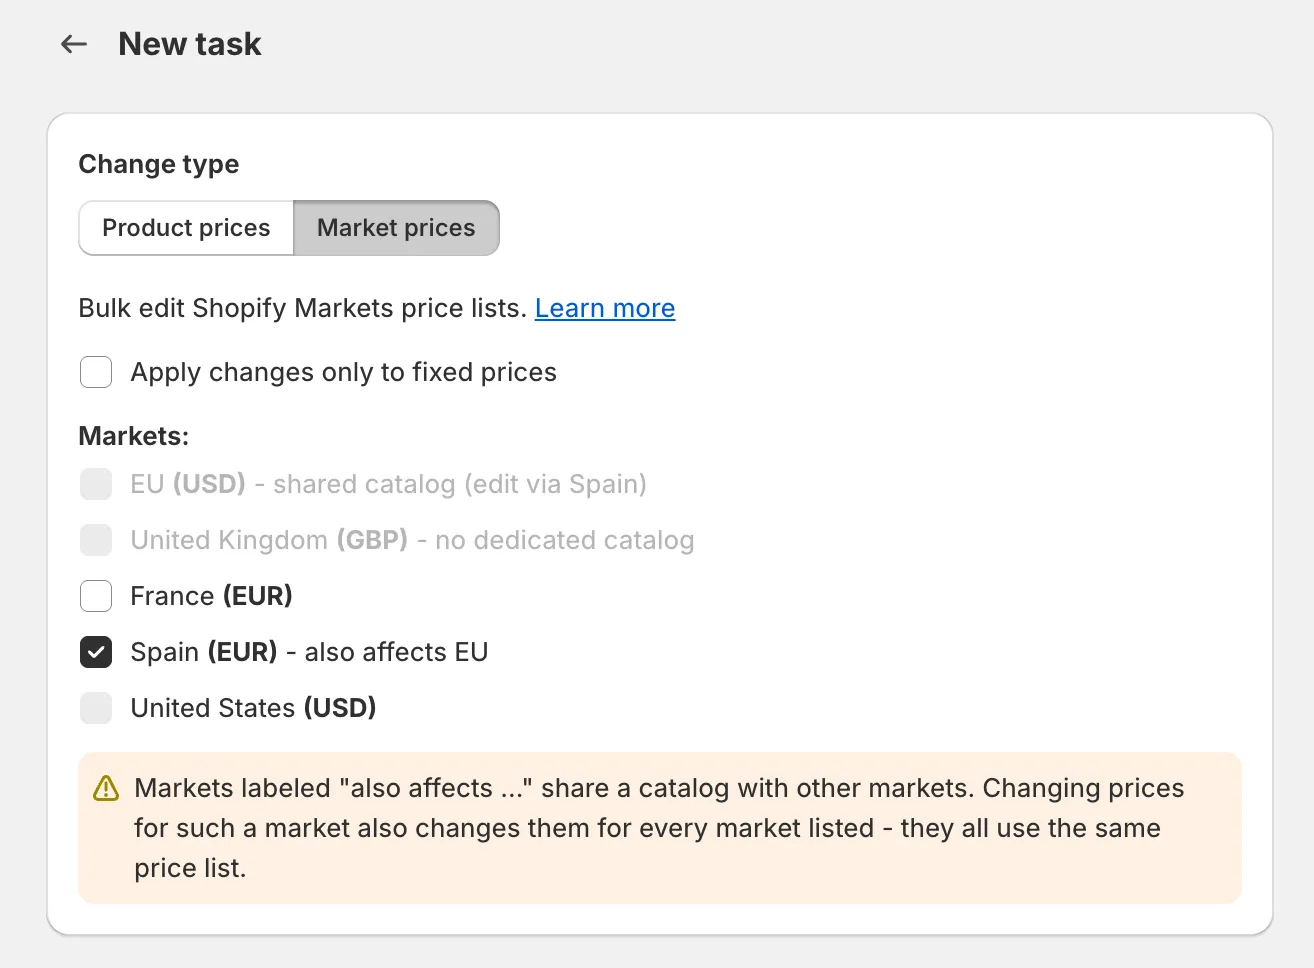The image size is (1314, 968).
Task: Click the EU (USD) shared catalog label
Action: tap(389, 484)
